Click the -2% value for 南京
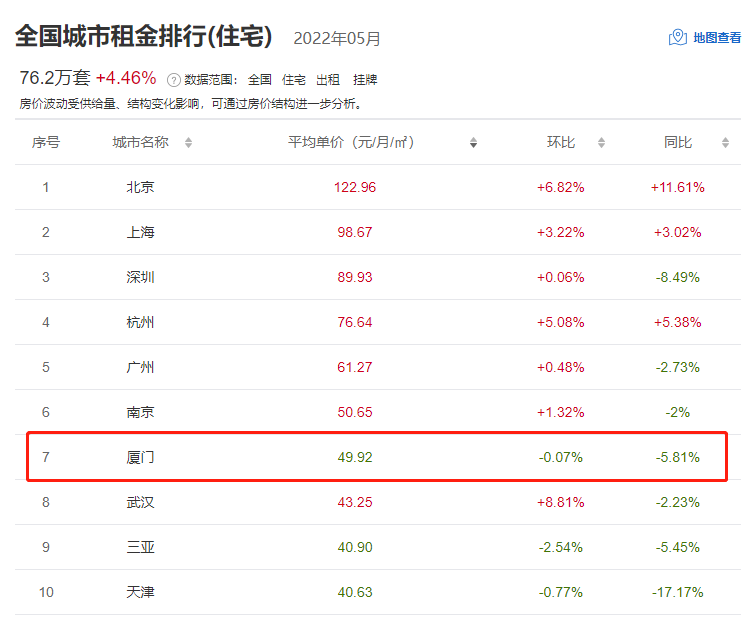 (x=678, y=412)
